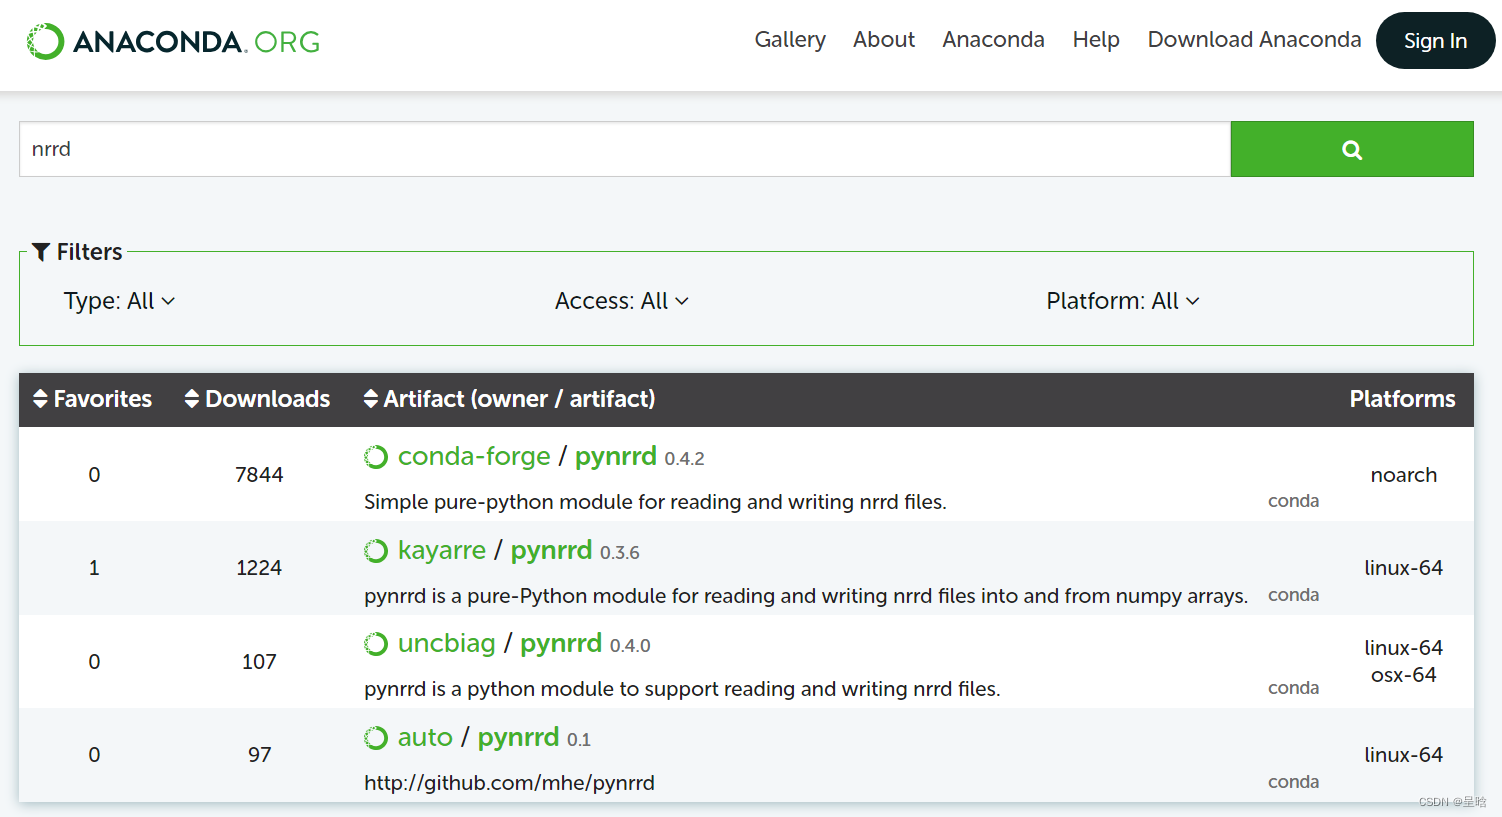Open the conda-forge owner link
The height and width of the screenshot is (817, 1502).
pyautogui.click(x=474, y=456)
